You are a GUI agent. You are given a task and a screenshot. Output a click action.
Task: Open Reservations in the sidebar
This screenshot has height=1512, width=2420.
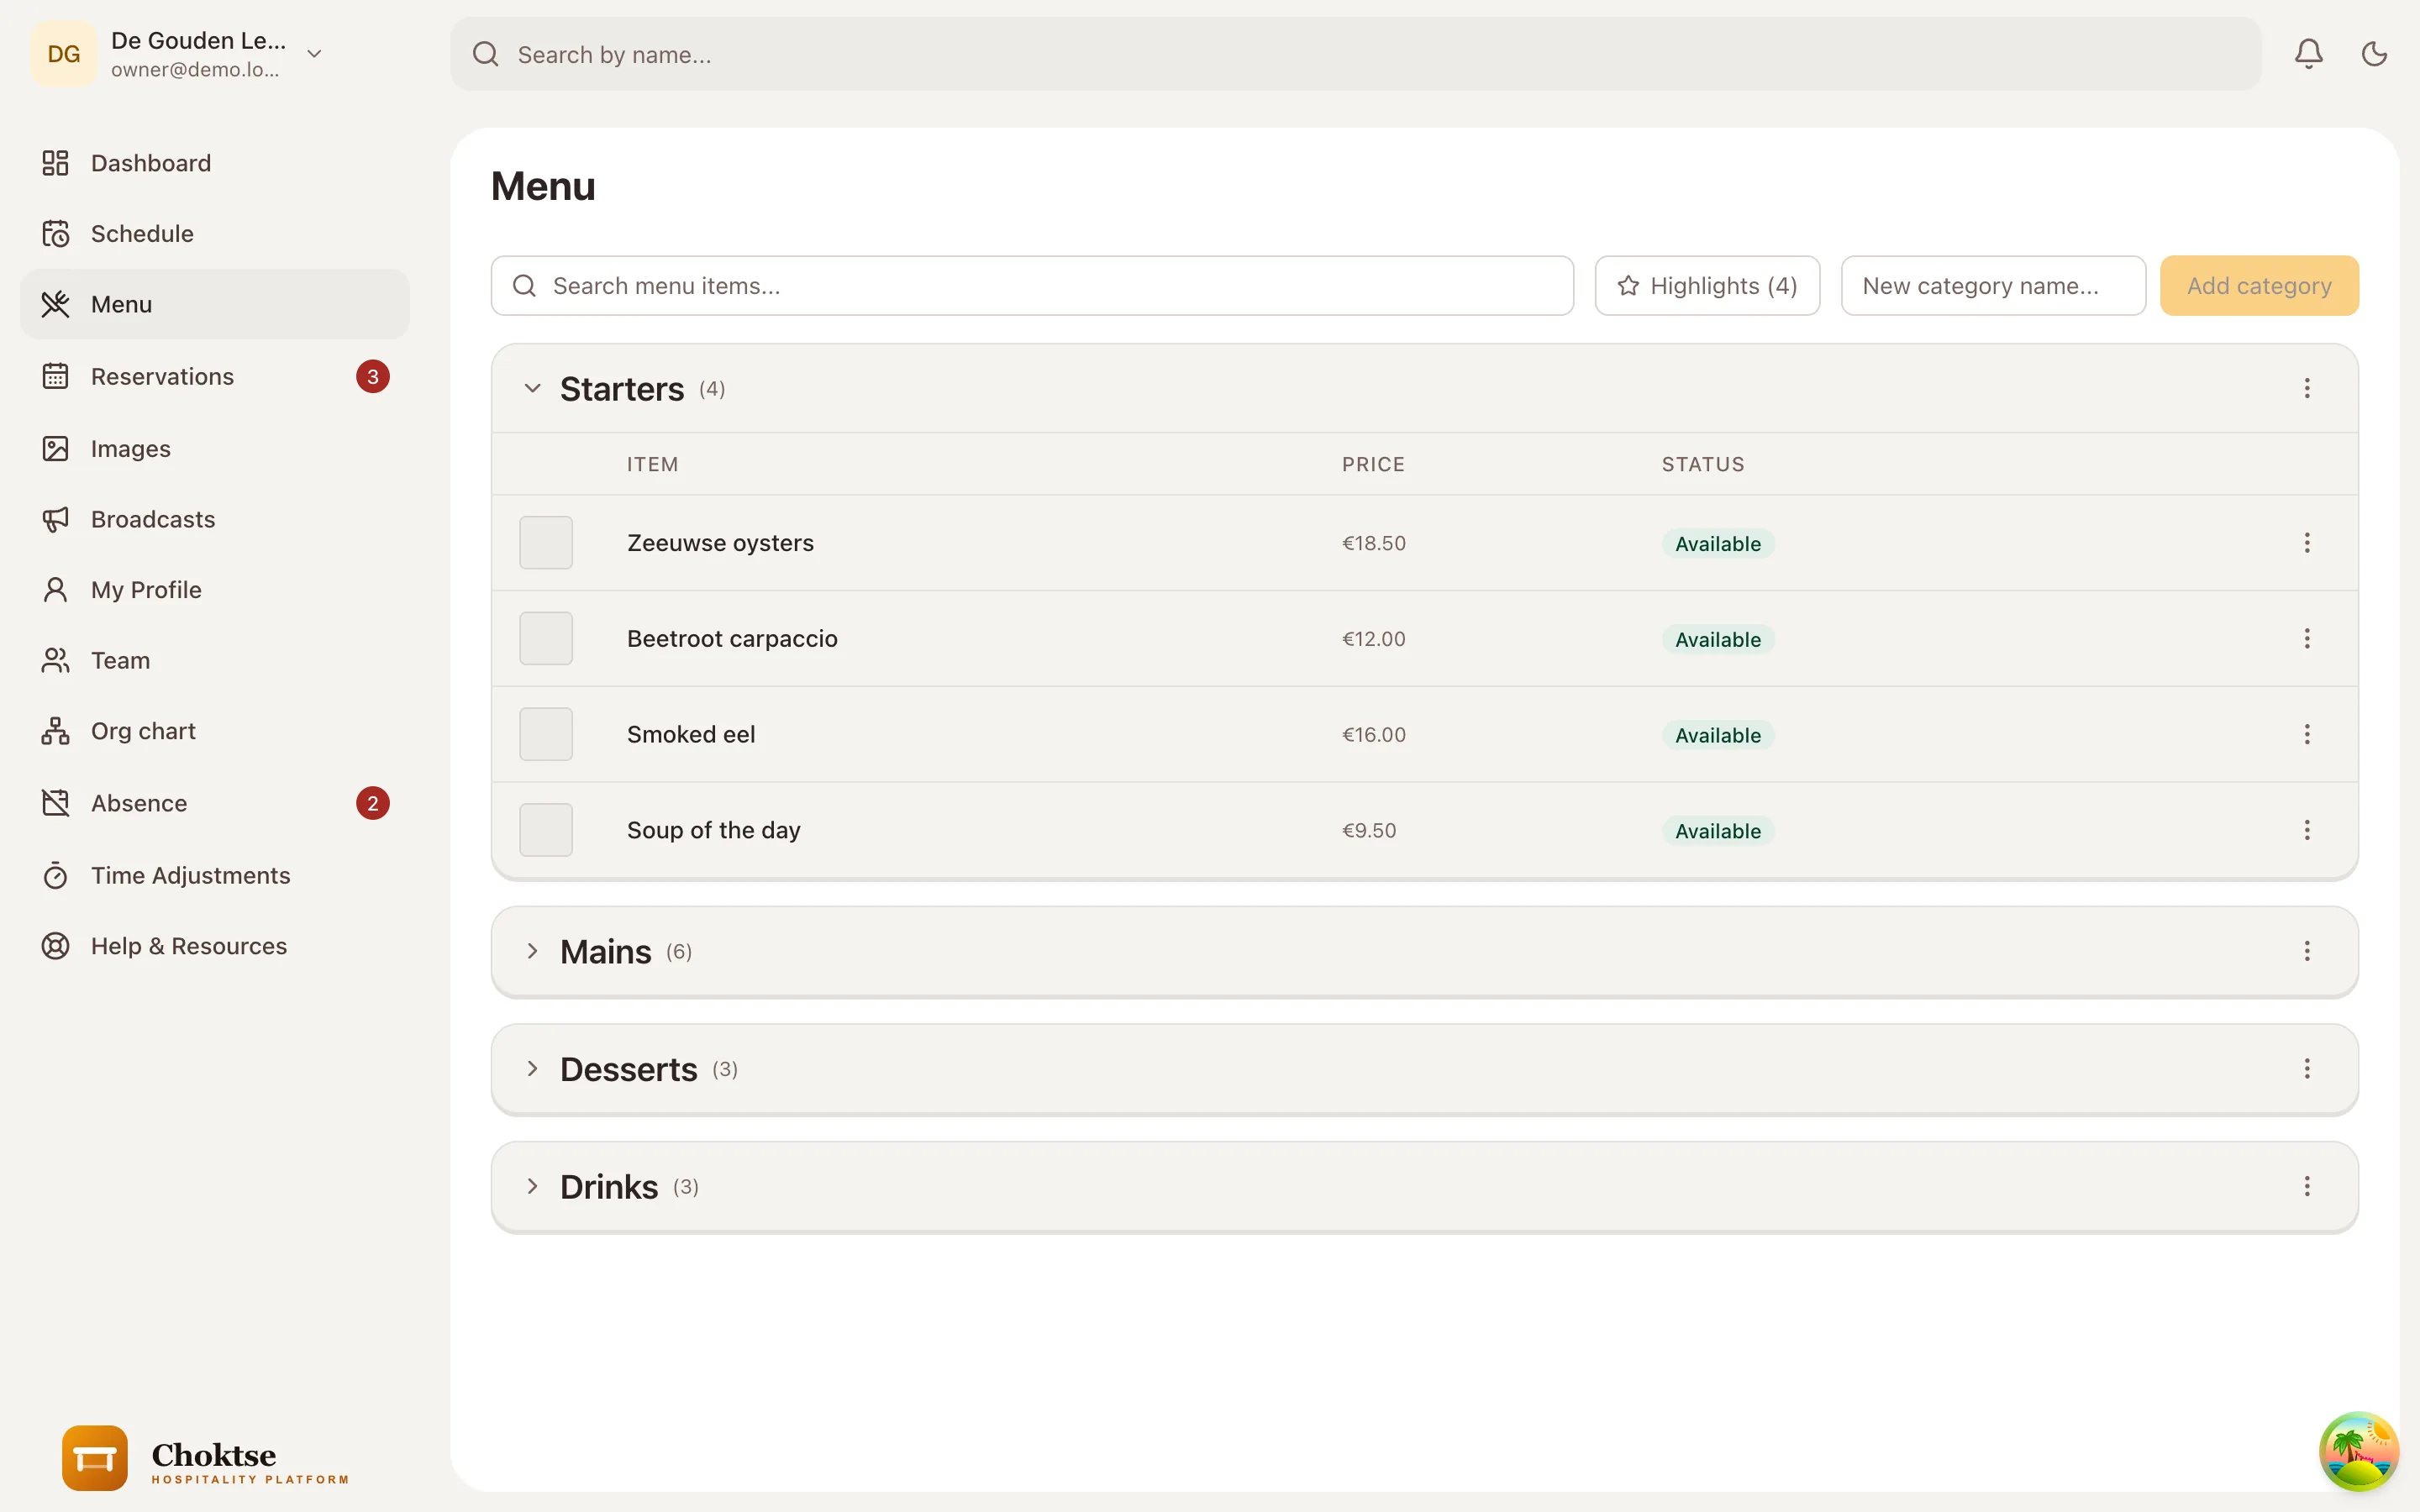215,376
